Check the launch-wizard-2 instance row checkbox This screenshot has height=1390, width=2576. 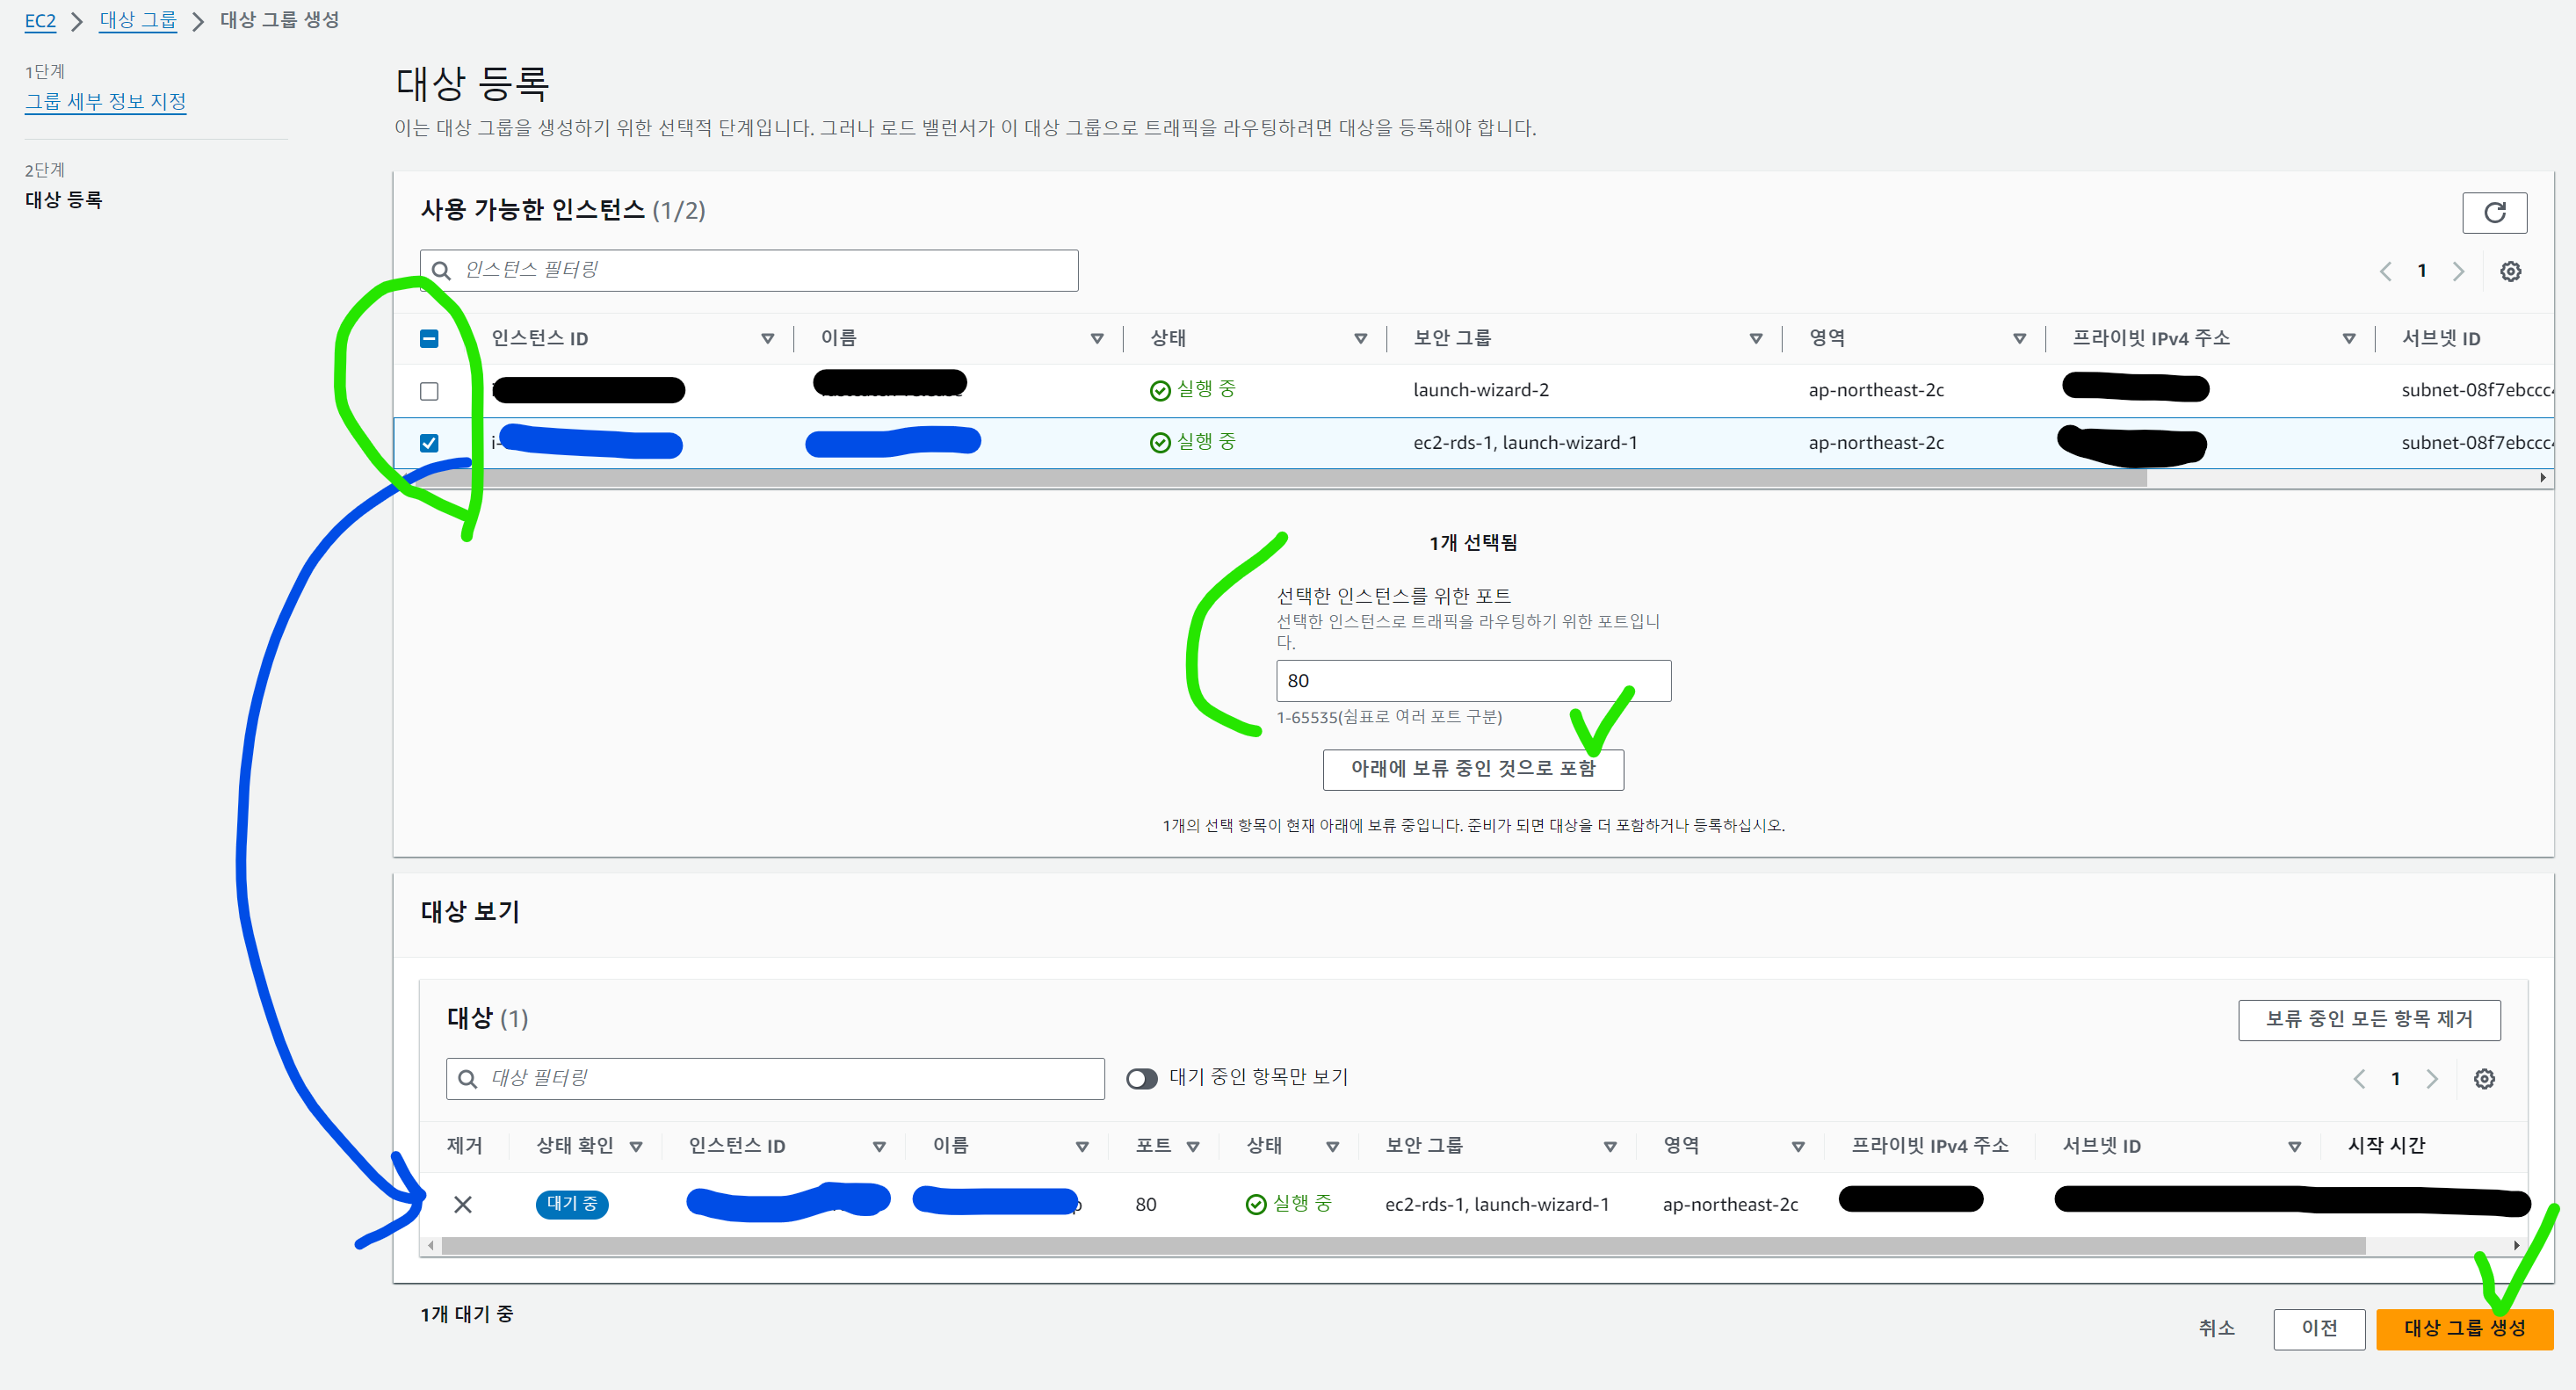[x=429, y=391]
